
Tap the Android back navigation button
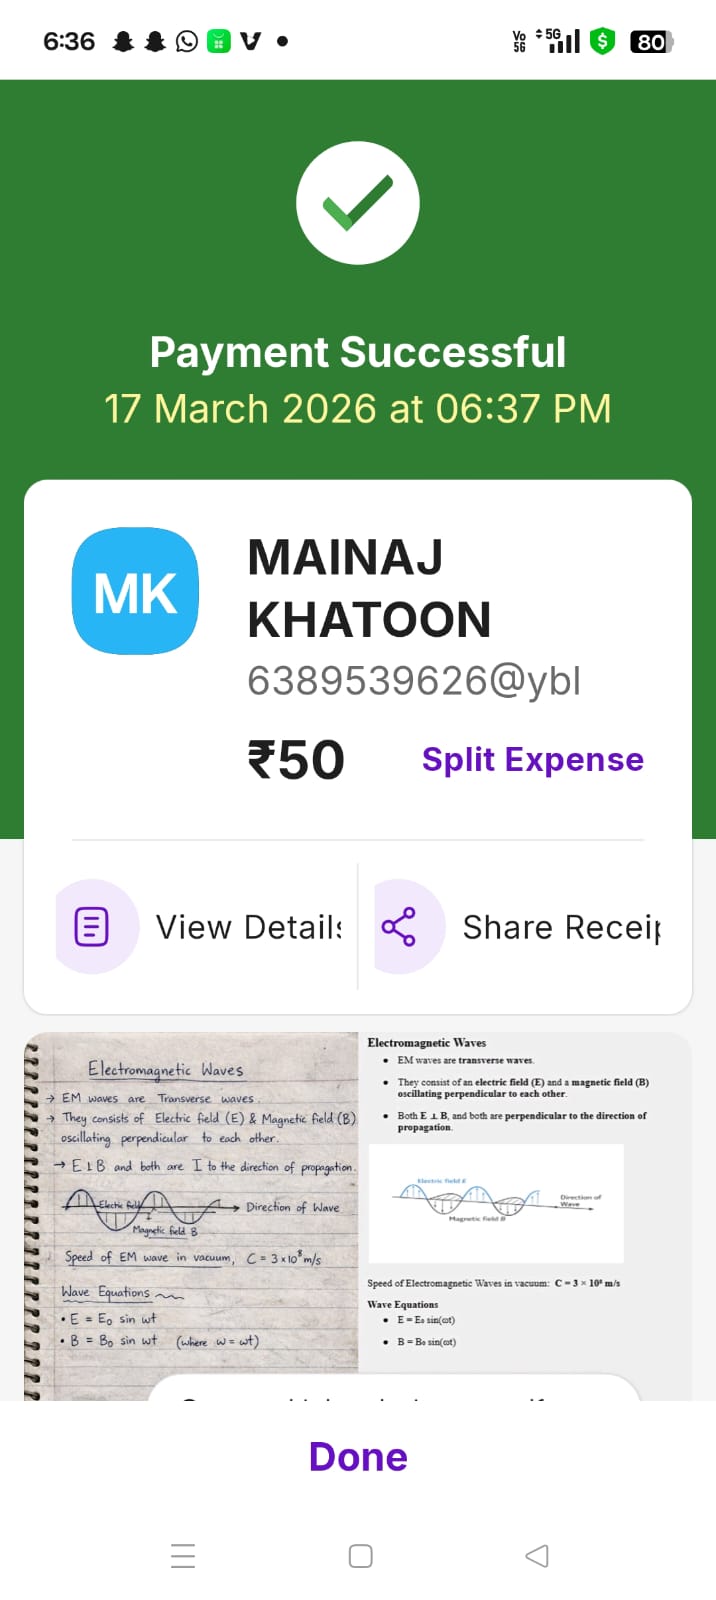click(537, 1556)
